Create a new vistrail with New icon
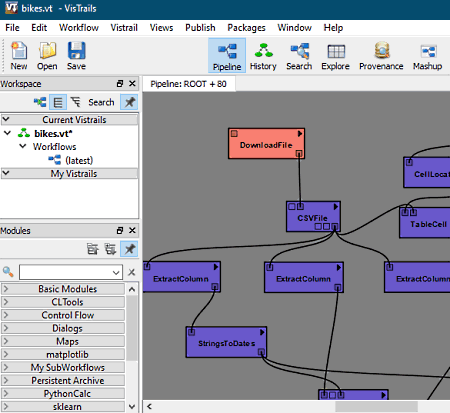This screenshot has width=450, height=413. click(x=19, y=56)
